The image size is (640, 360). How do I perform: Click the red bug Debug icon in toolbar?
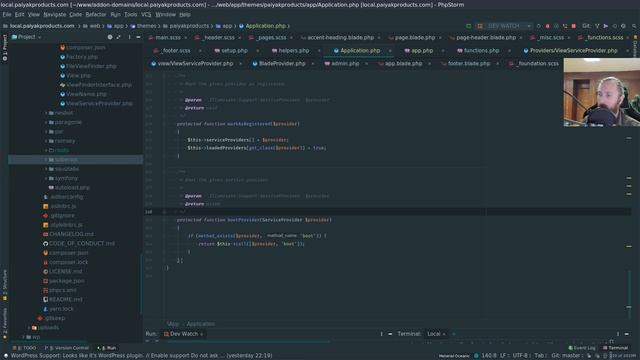click(x=547, y=26)
